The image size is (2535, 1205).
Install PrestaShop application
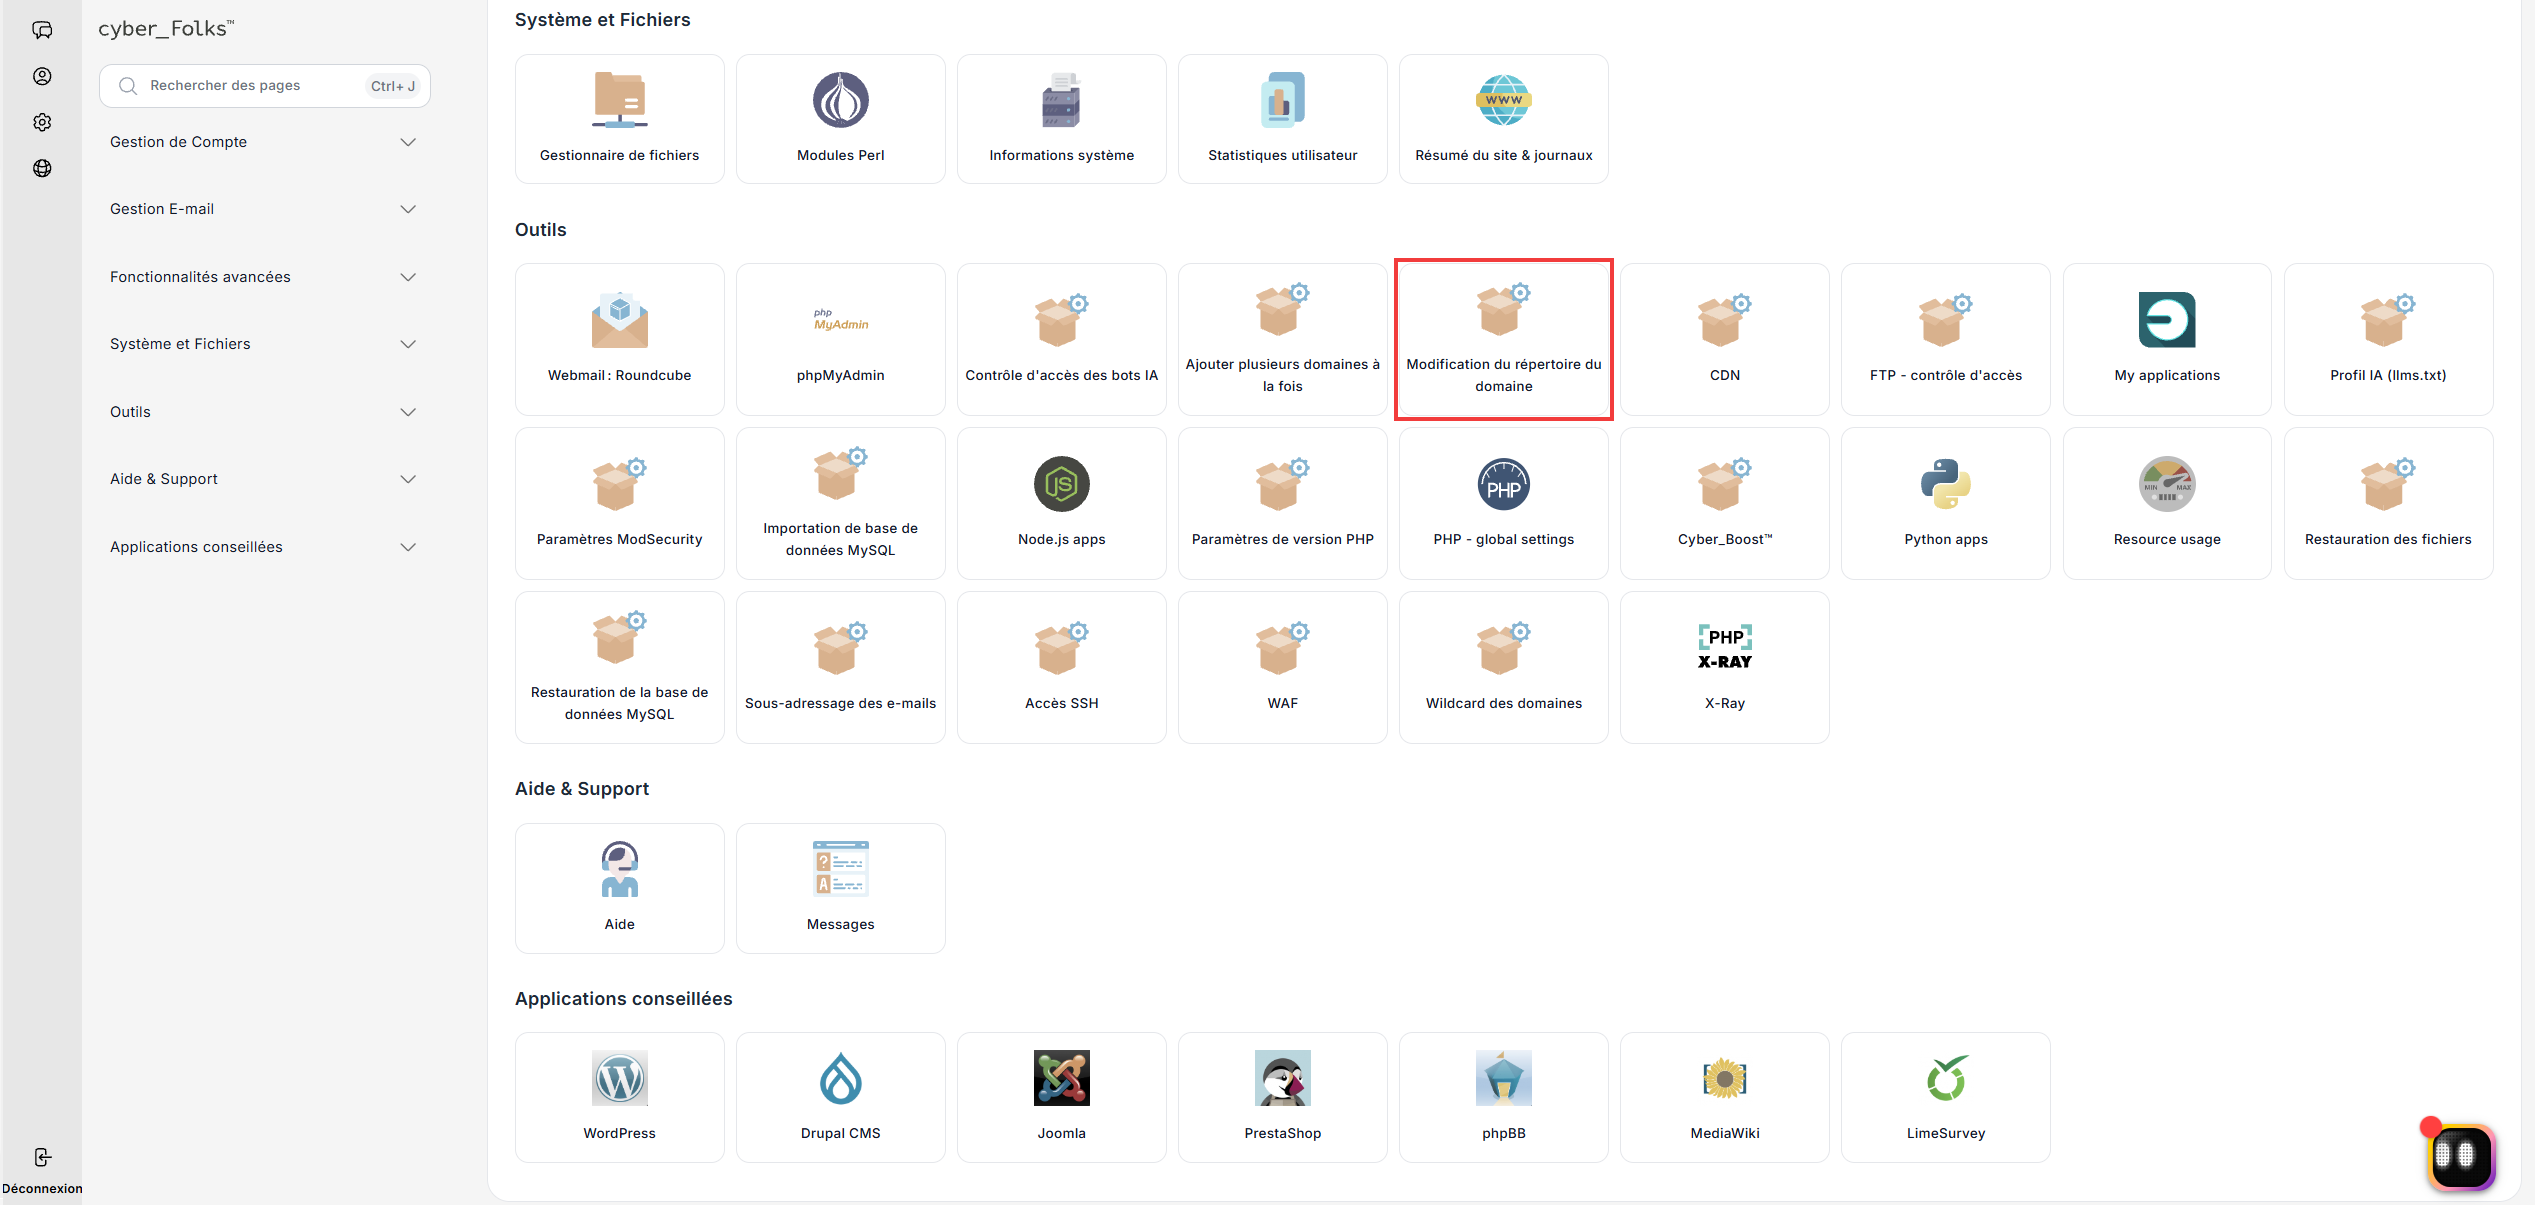tap(1282, 1097)
